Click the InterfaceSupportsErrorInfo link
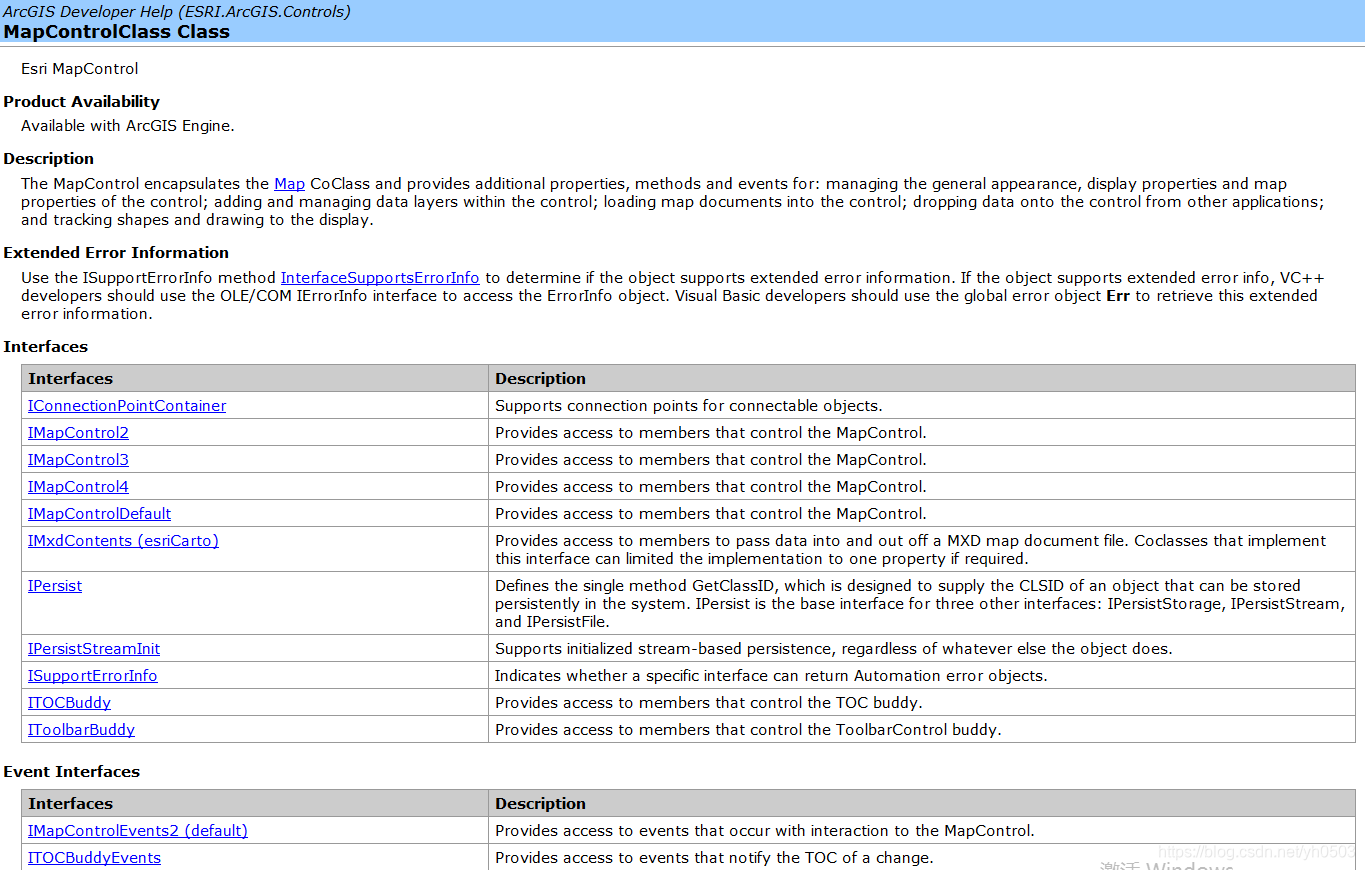 (x=379, y=278)
